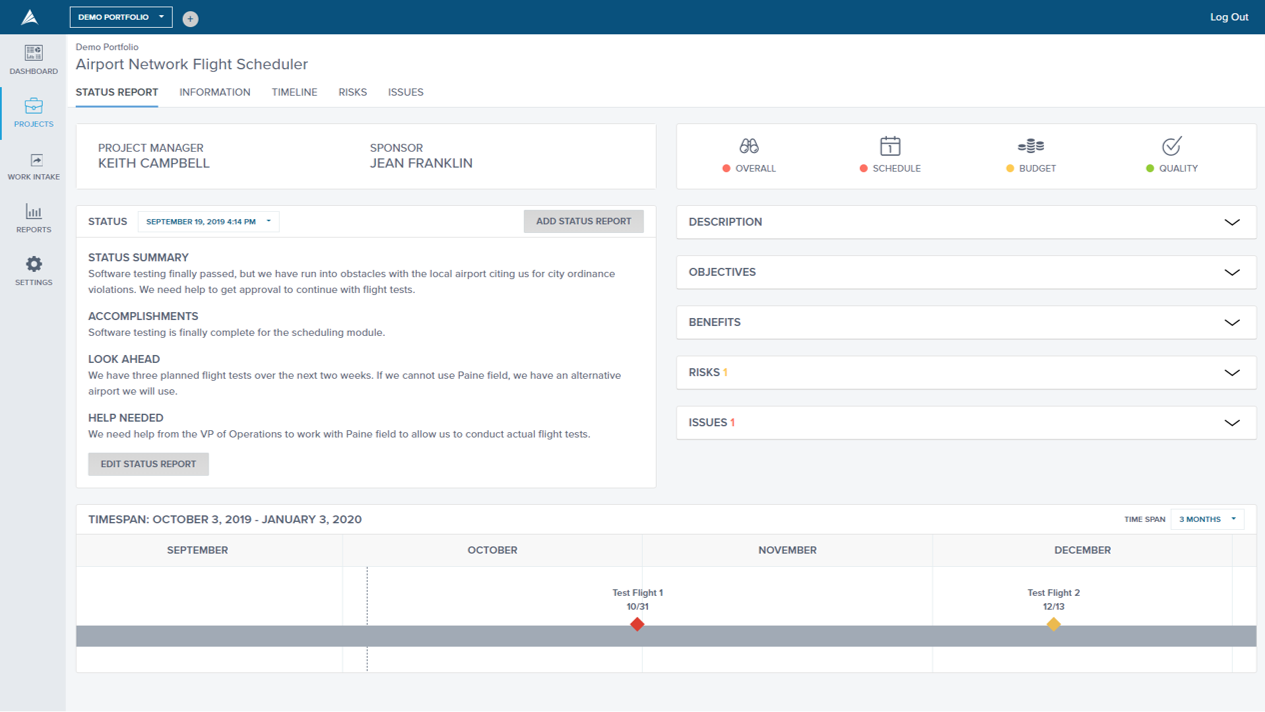This screenshot has height=712, width=1265.
Task: Click the sponsor name Jean Franklin
Action: coord(421,163)
